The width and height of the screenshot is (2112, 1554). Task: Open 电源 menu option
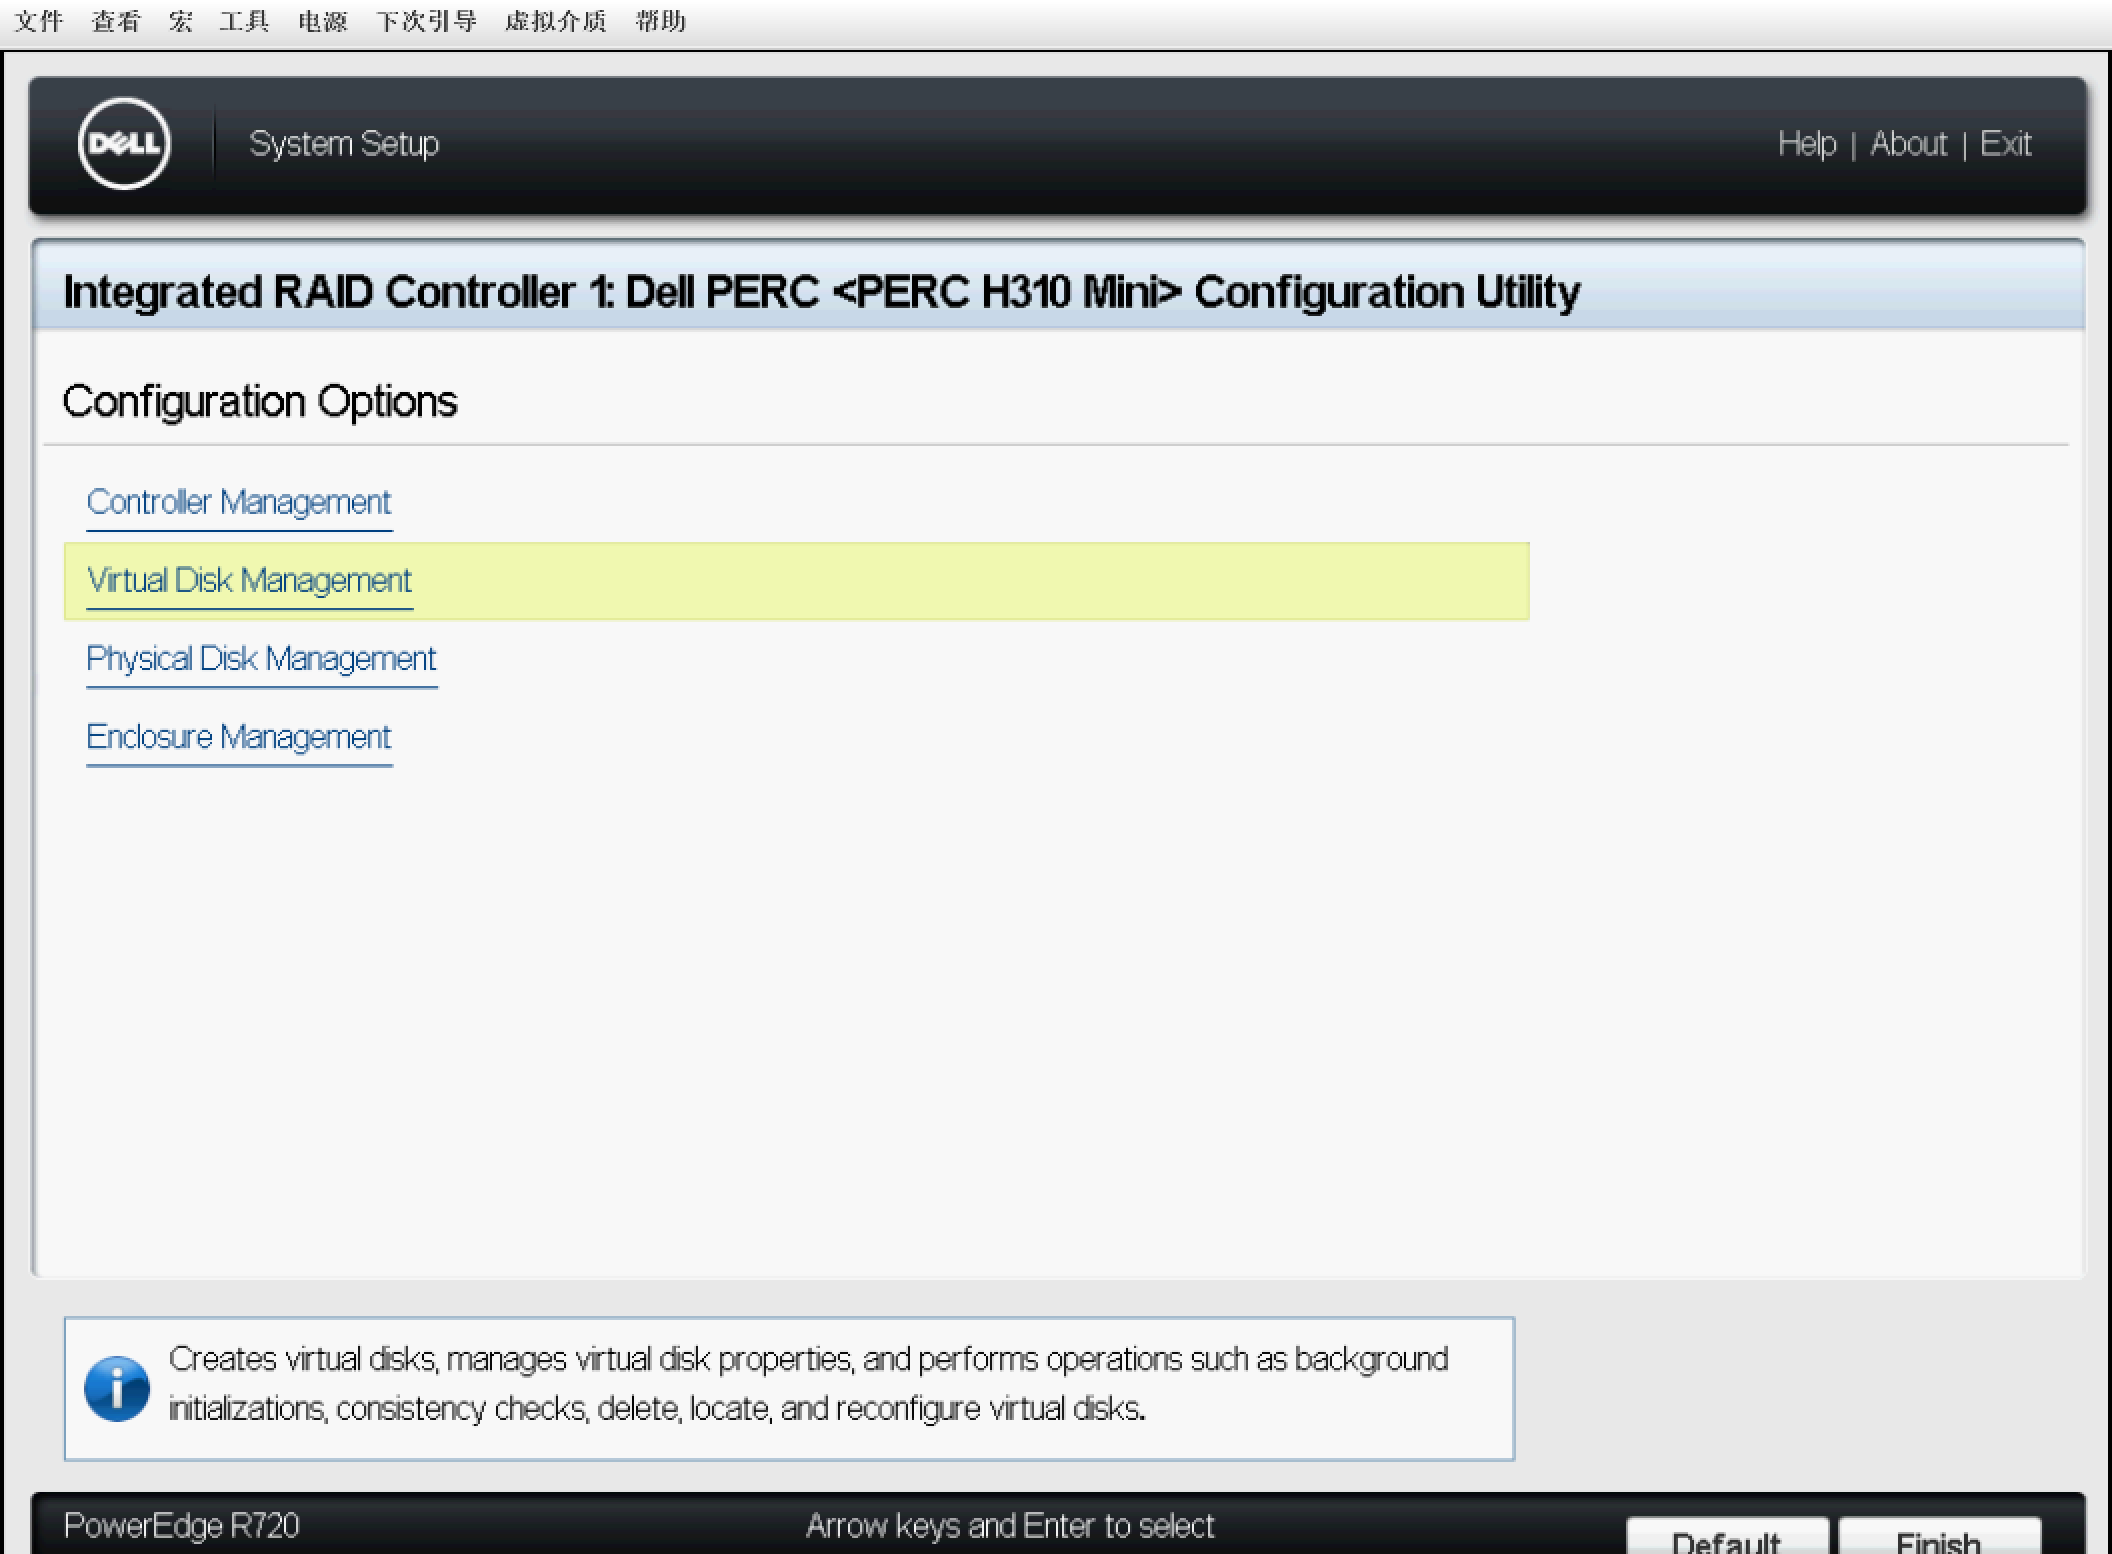(320, 18)
